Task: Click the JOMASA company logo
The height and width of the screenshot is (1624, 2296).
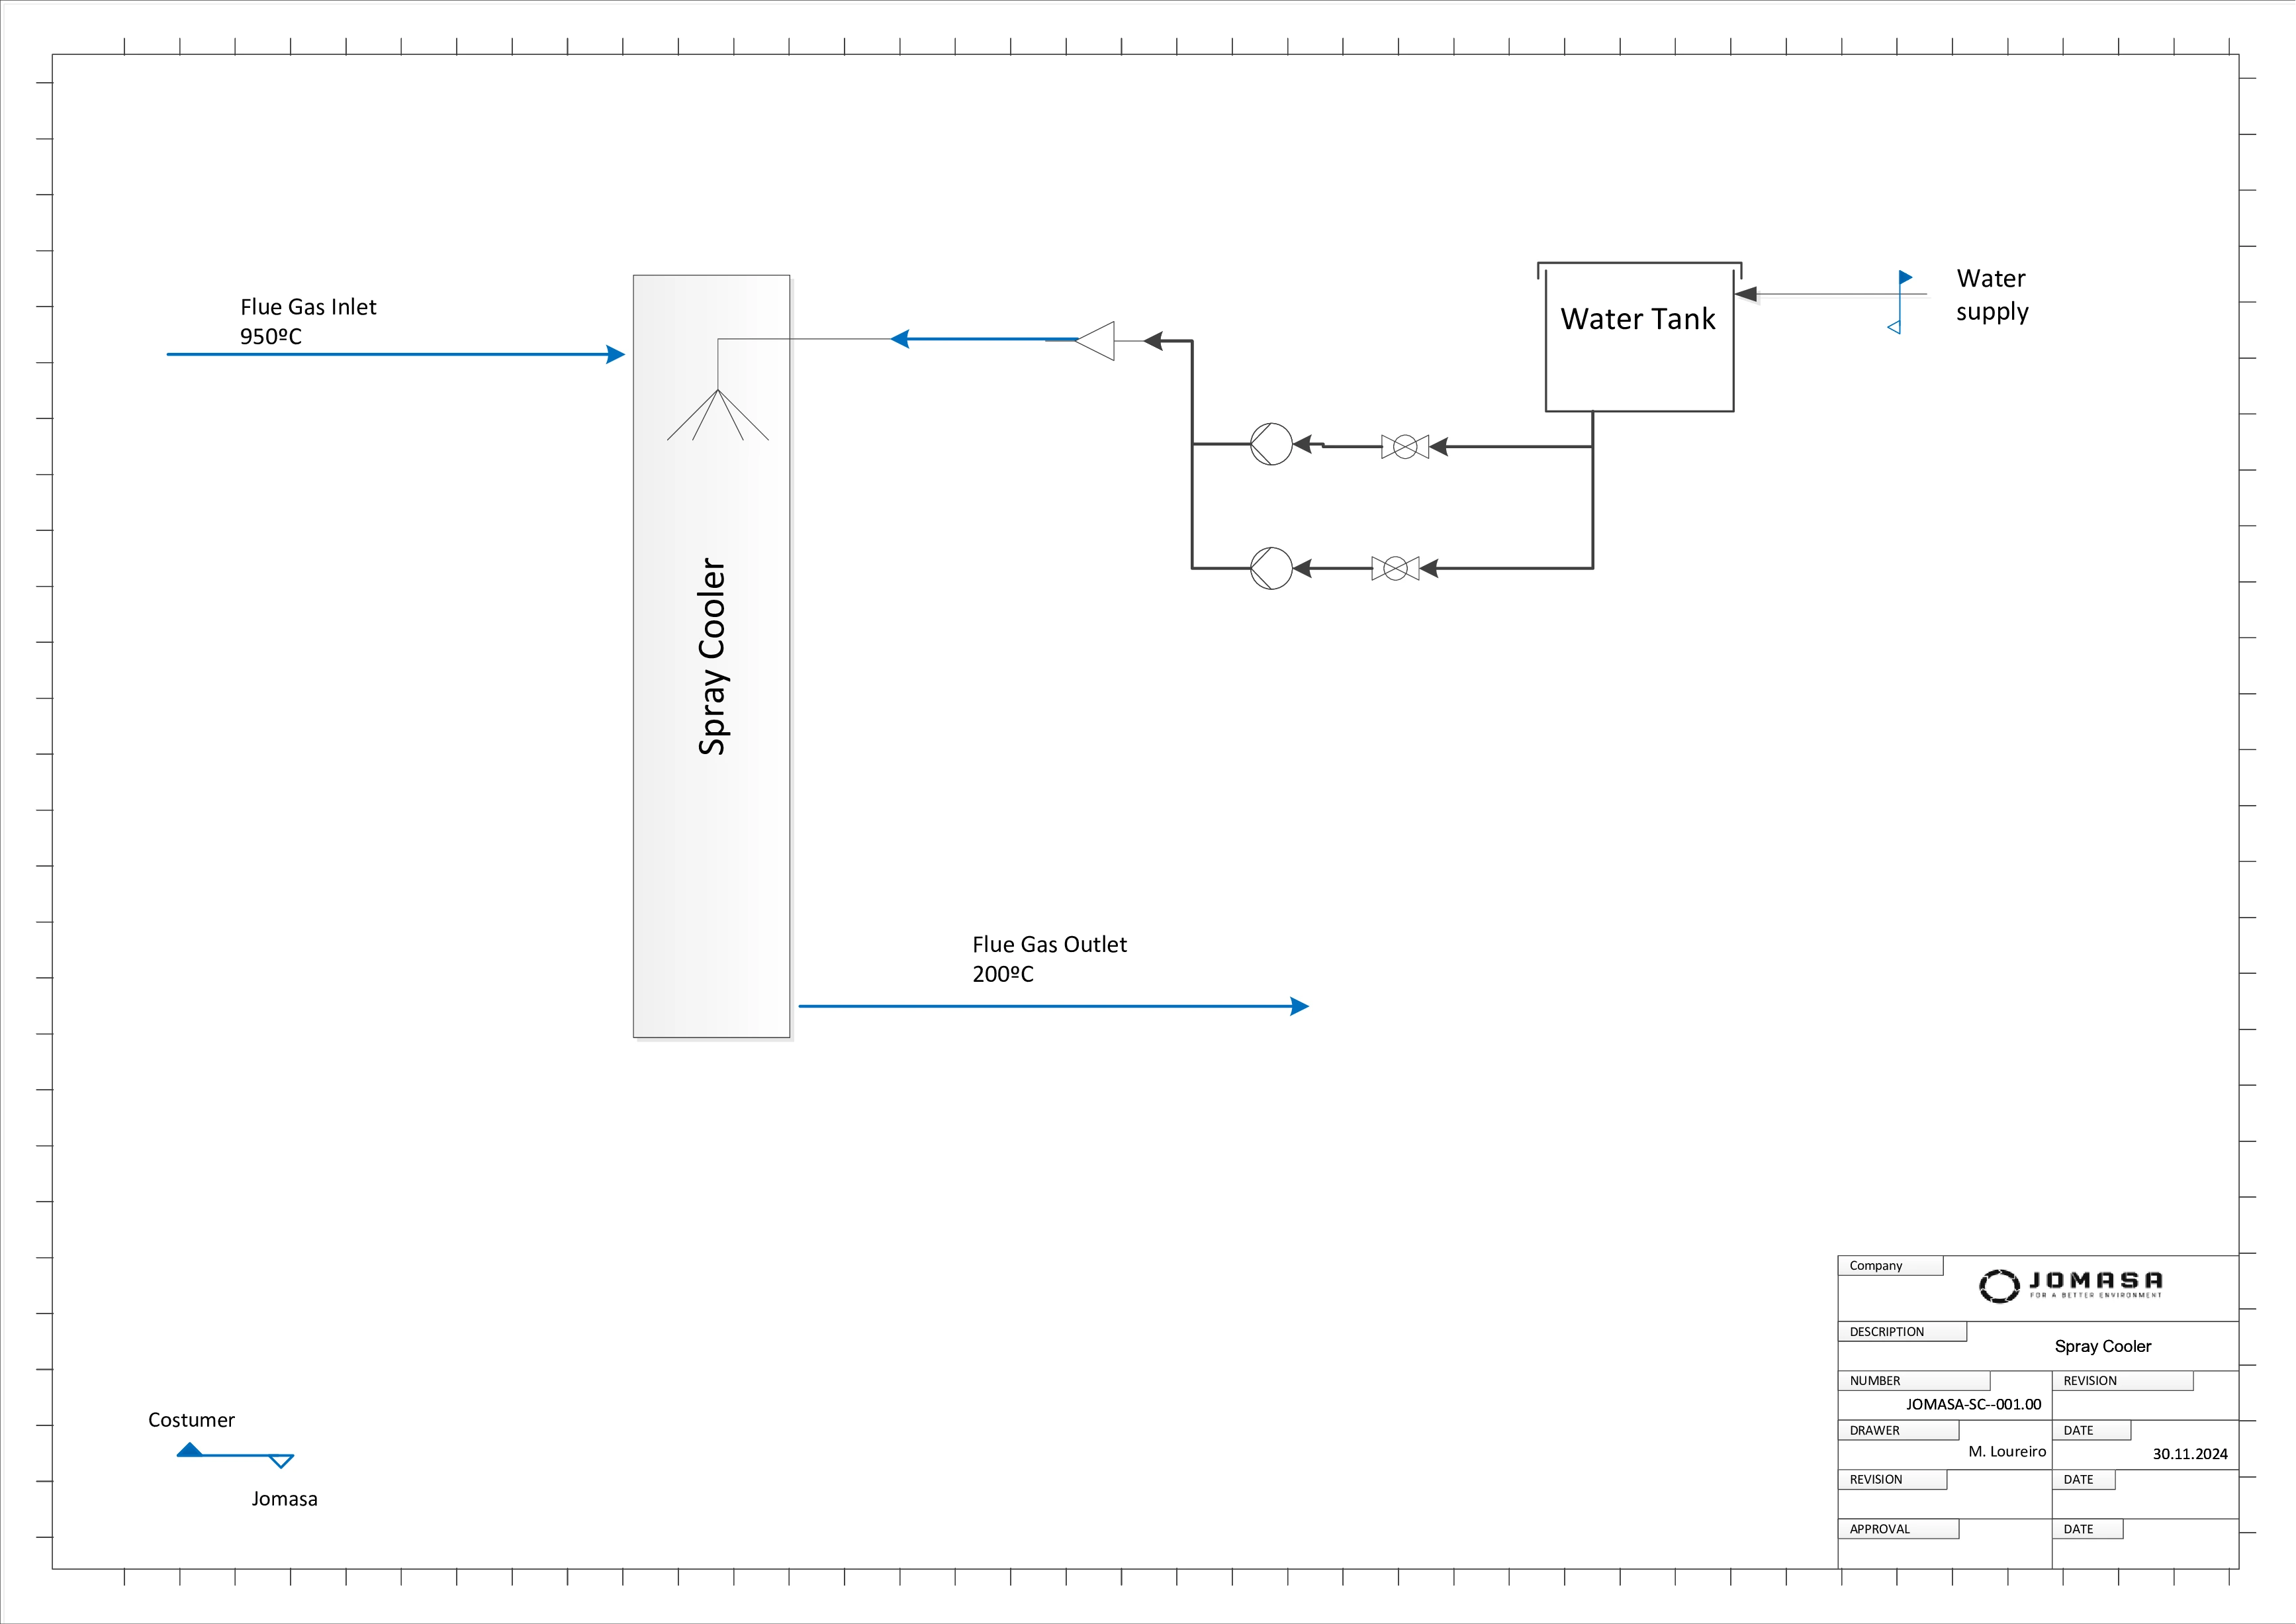Action: coord(2071,1286)
